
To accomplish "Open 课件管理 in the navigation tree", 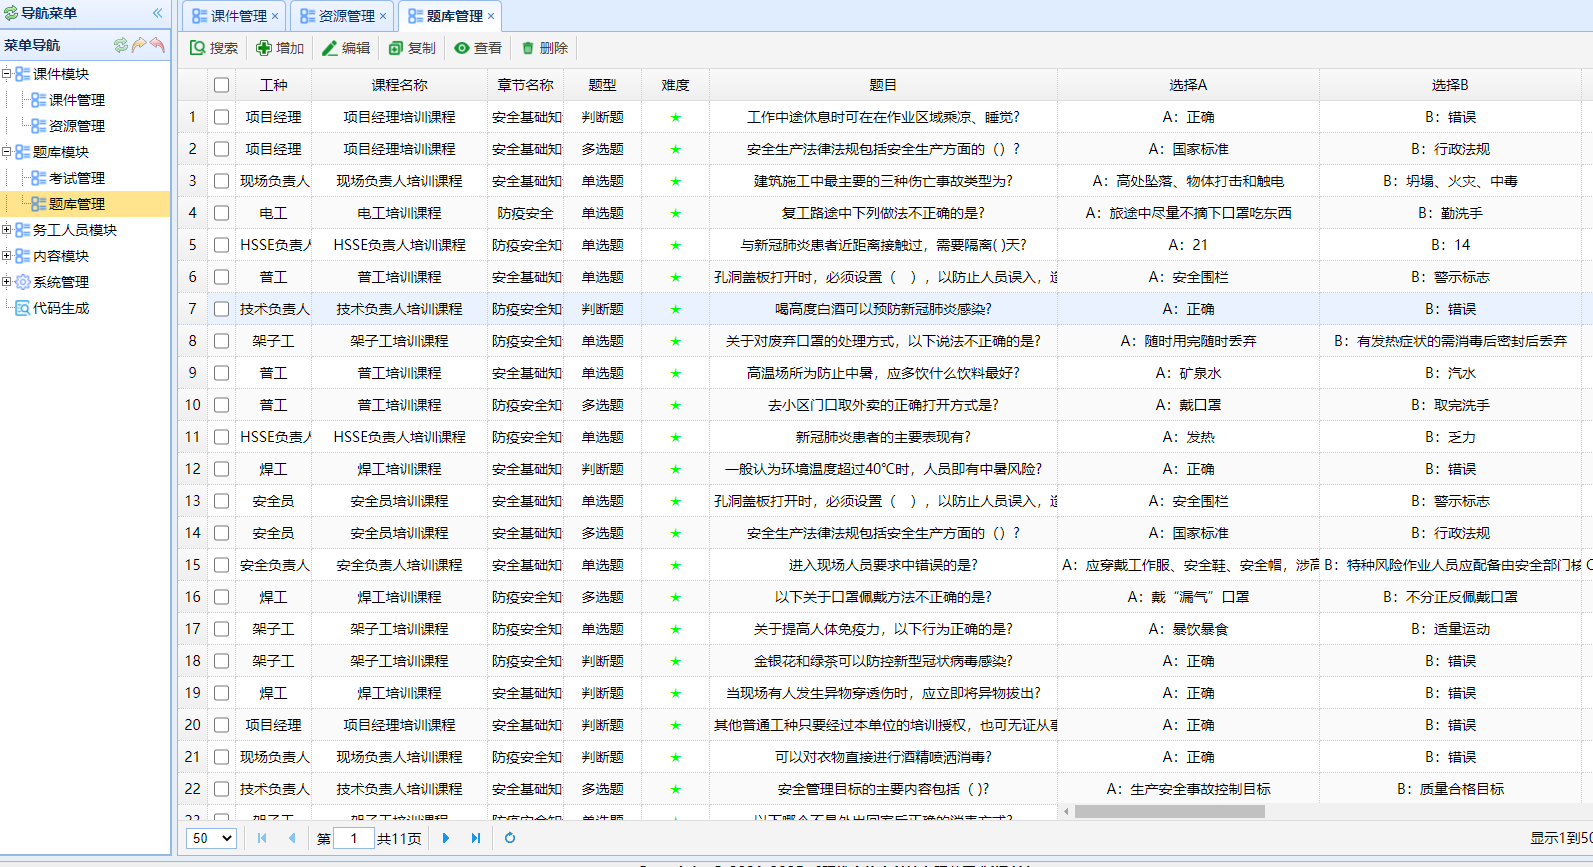I will pos(76,100).
